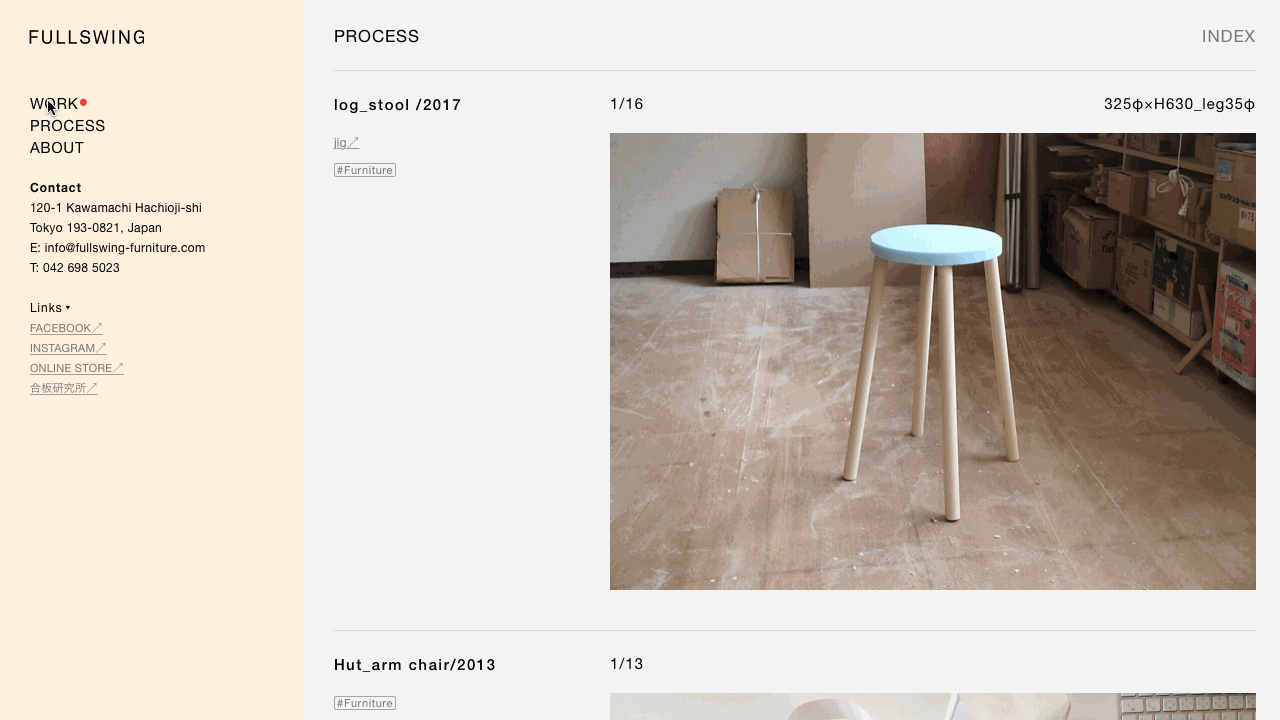Click the info@fullswing-furniture.com email address
This screenshot has width=1280, height=720.
[x=125, y=248]
